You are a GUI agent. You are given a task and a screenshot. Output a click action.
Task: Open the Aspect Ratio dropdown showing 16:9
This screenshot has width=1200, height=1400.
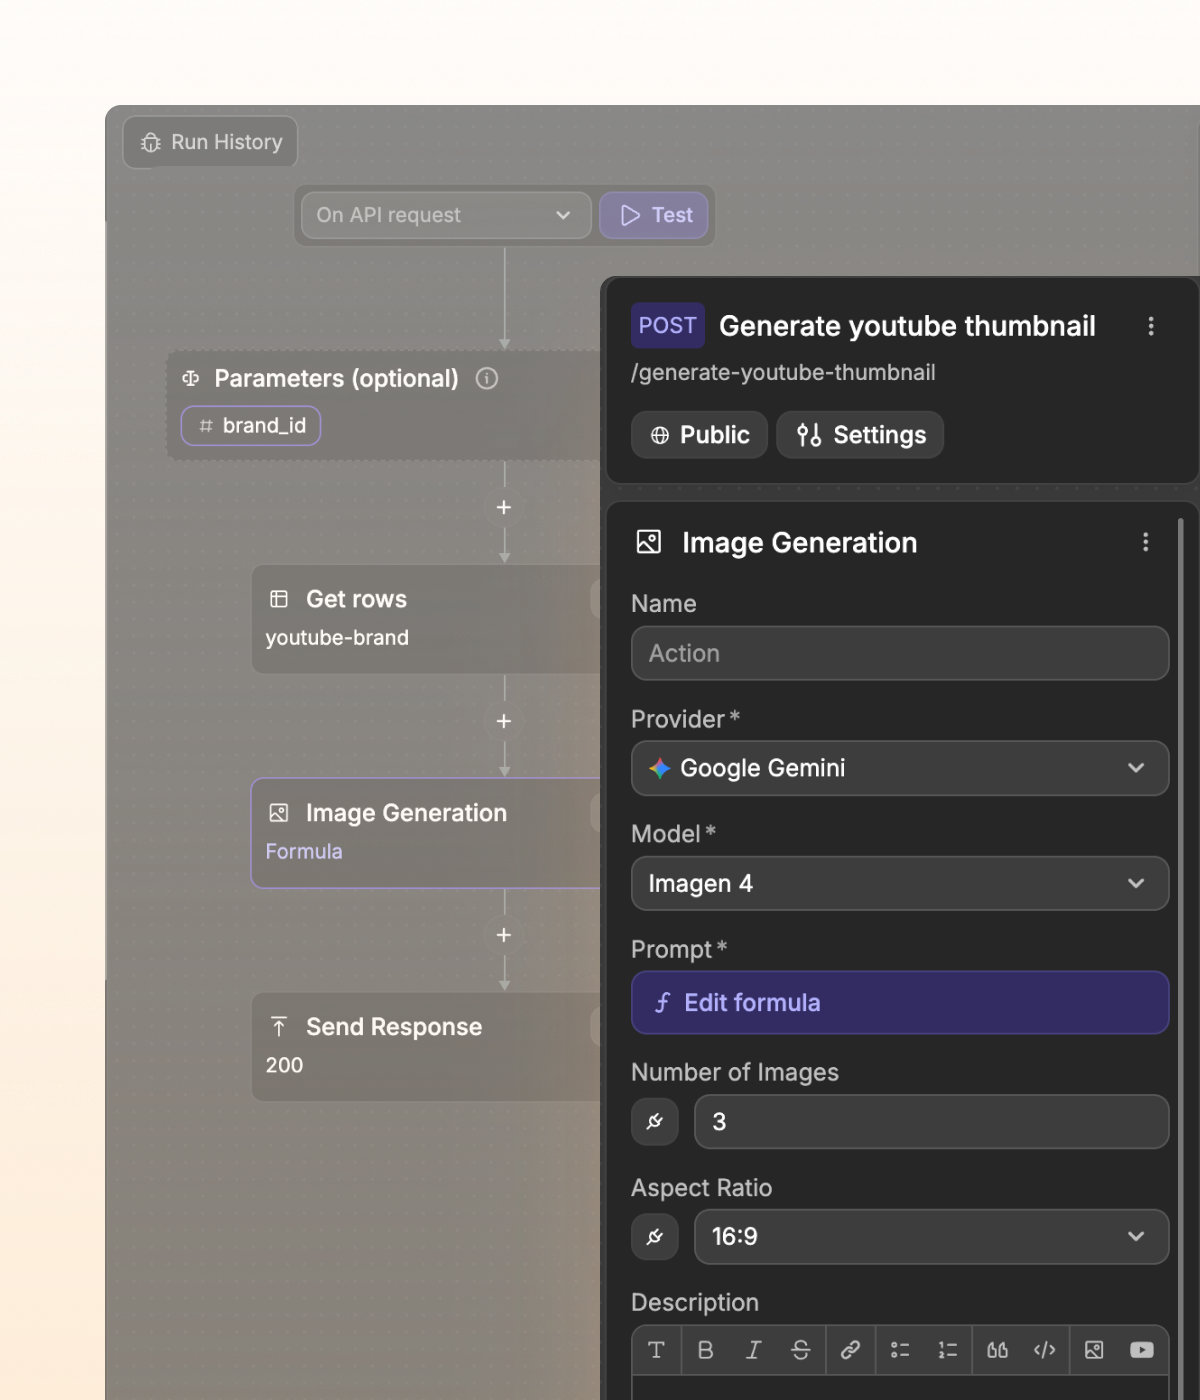tap(932, 1237)
